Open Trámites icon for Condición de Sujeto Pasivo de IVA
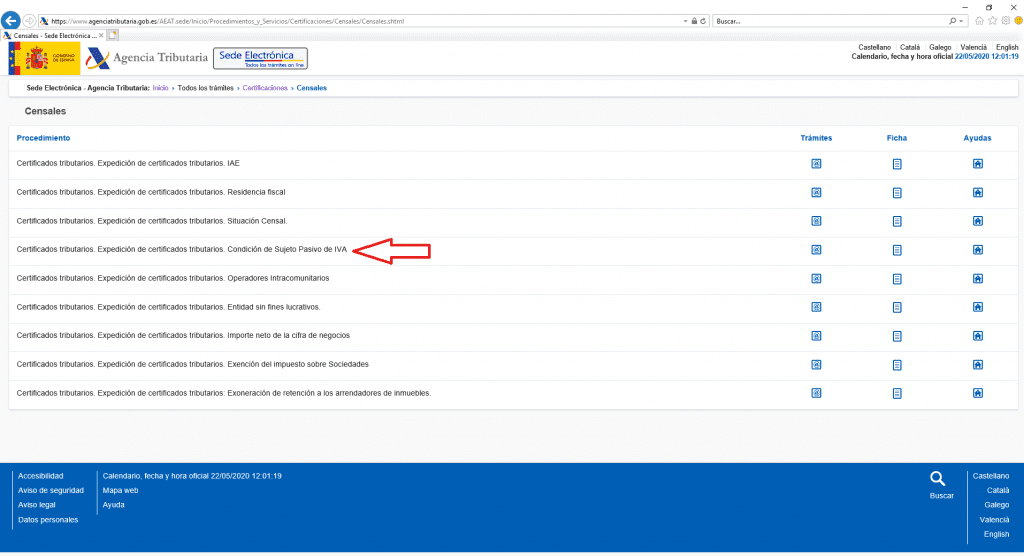 pyautogui.click(x=816, y=250)
